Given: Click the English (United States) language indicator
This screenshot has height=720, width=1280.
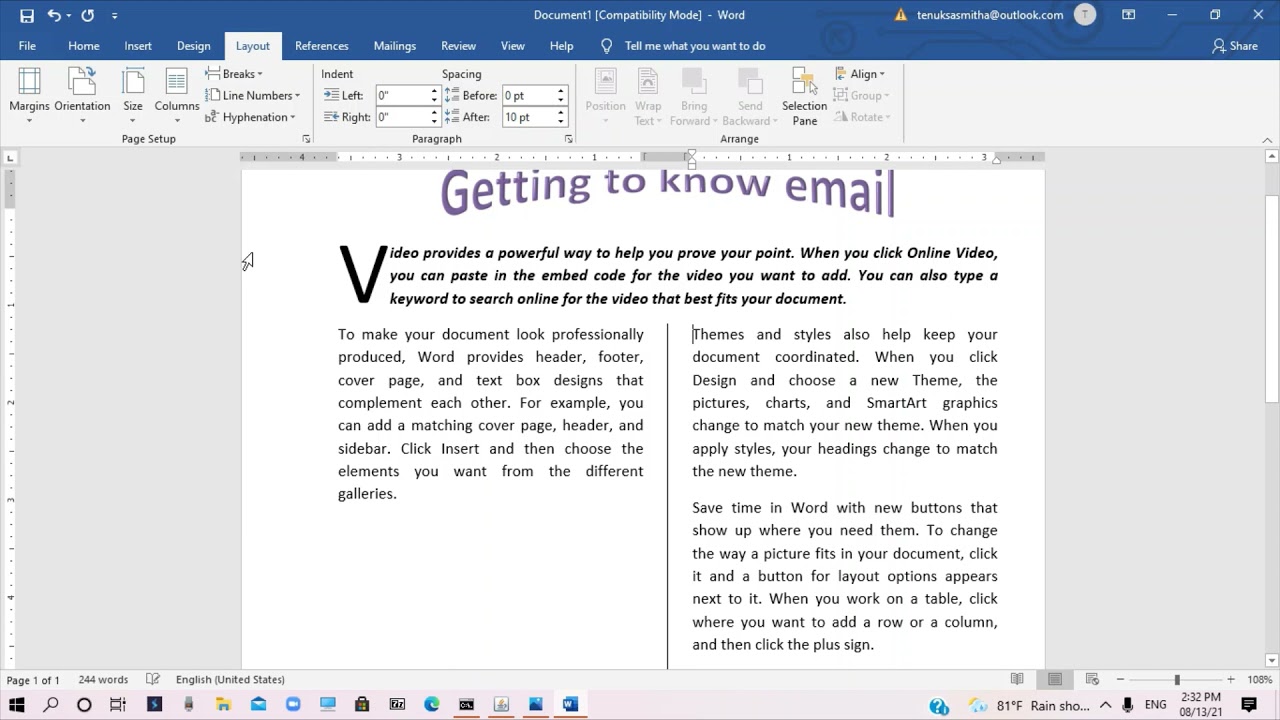Looking at the screenshot, I should (230, 680).
